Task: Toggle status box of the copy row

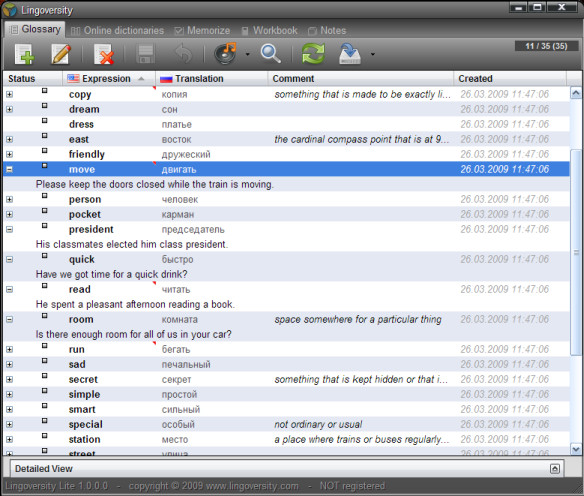Action: (x=44, y=90)
